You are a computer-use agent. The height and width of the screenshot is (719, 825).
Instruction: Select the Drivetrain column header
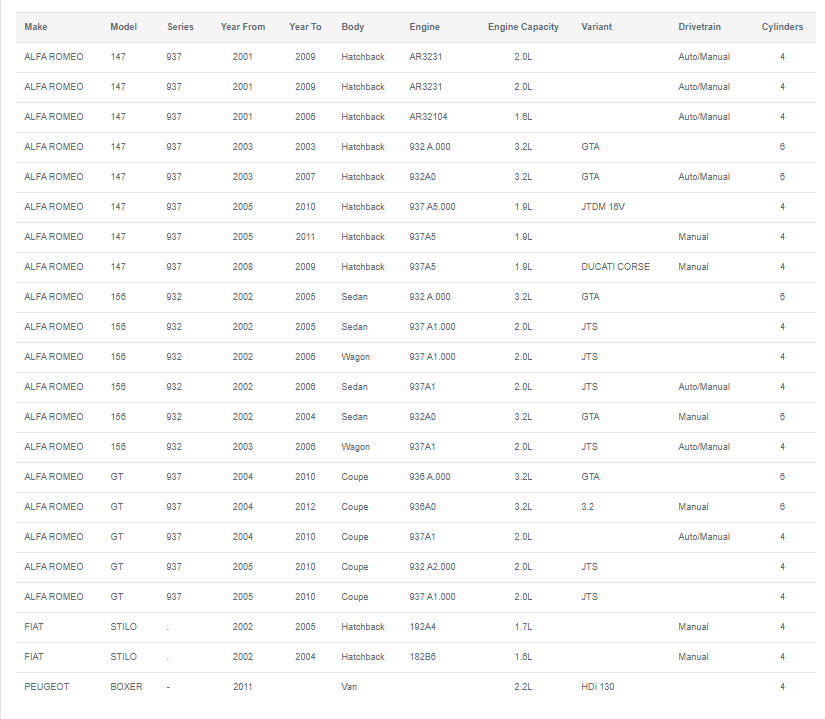coord(699,27)
